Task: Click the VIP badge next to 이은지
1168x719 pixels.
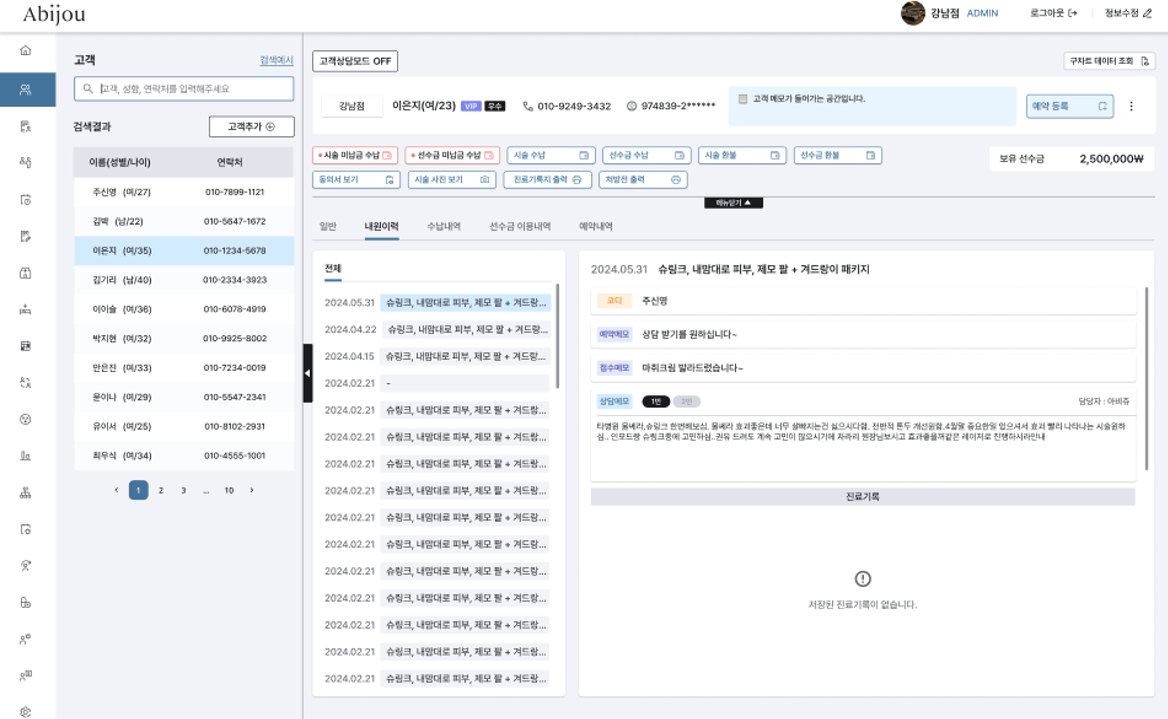Action: point(471,106)
